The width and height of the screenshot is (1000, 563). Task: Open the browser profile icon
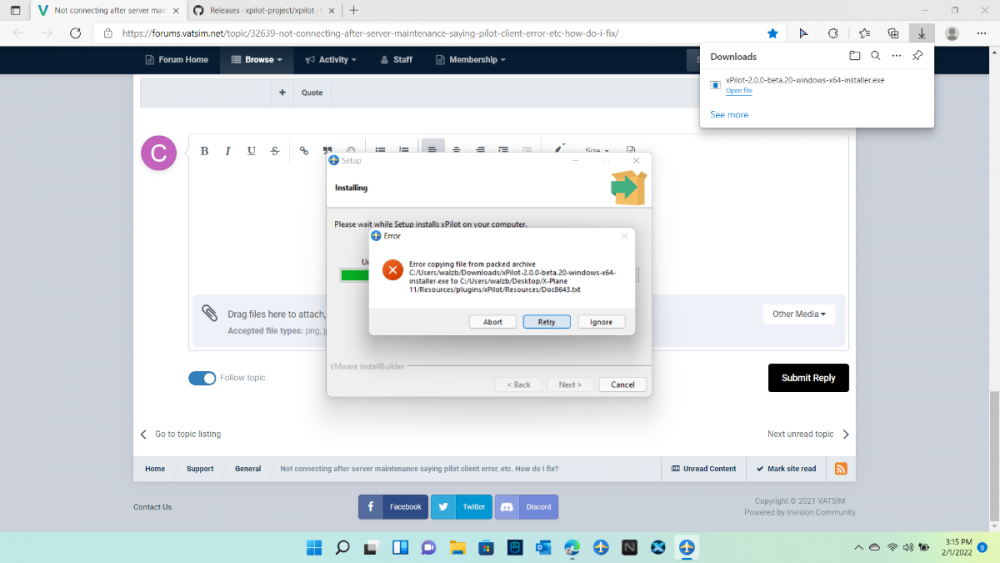(x=952, y=33)
